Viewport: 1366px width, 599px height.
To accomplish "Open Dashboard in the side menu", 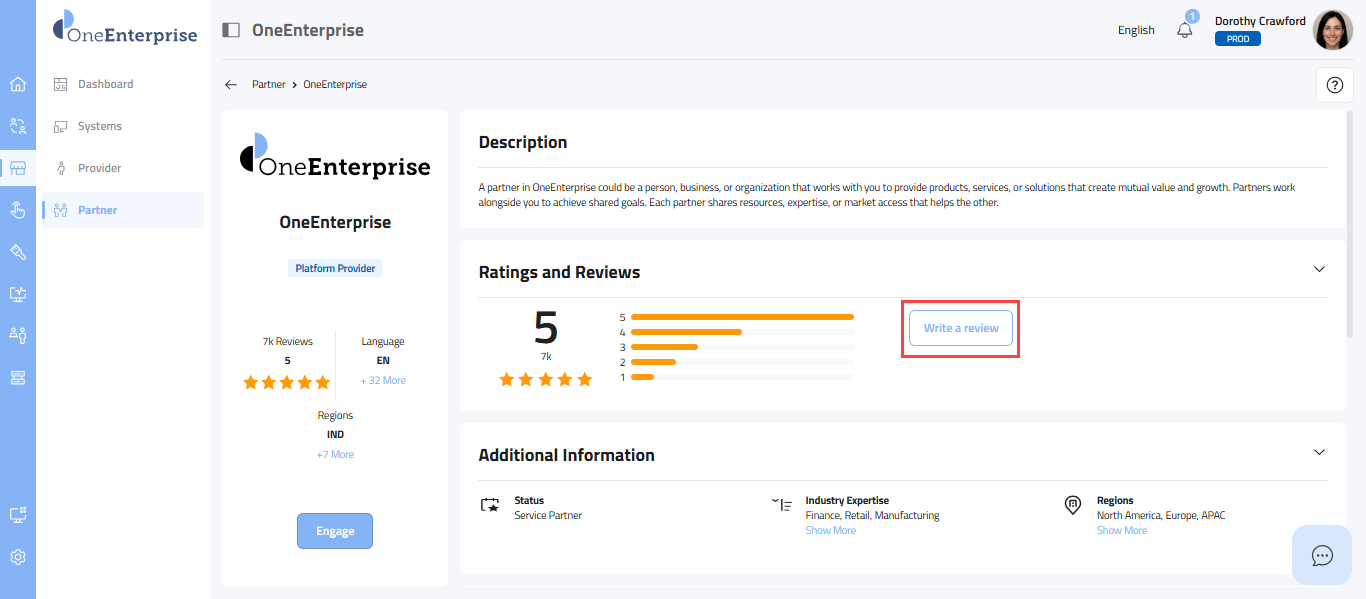I will pyautogui.click(x=105, y=84).
